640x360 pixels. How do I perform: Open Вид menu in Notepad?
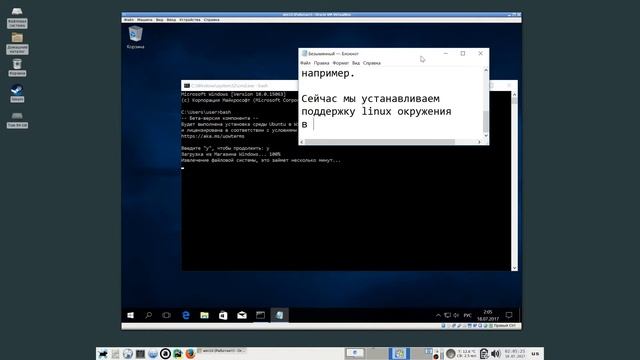[356, 63]
